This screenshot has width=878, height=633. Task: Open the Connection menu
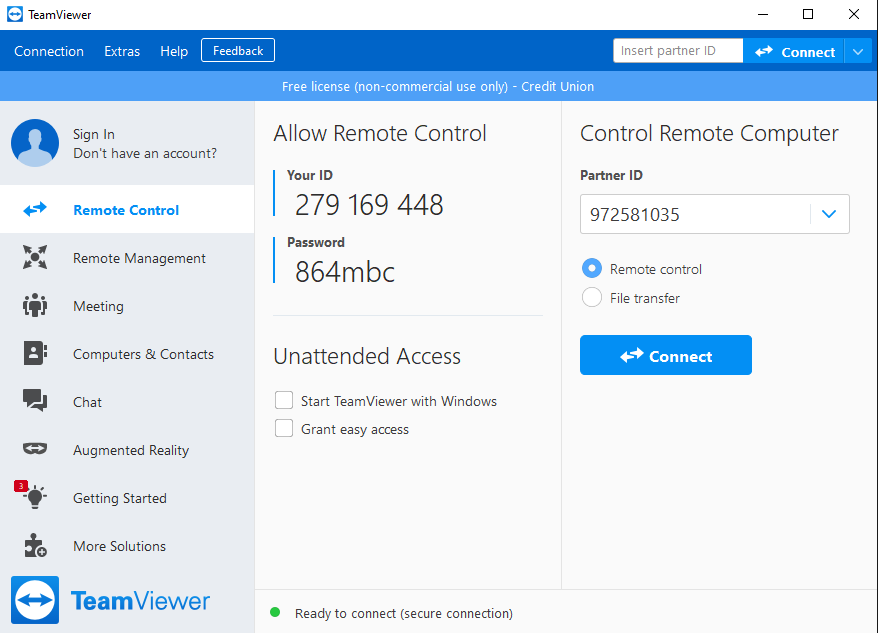click(49, 52)
